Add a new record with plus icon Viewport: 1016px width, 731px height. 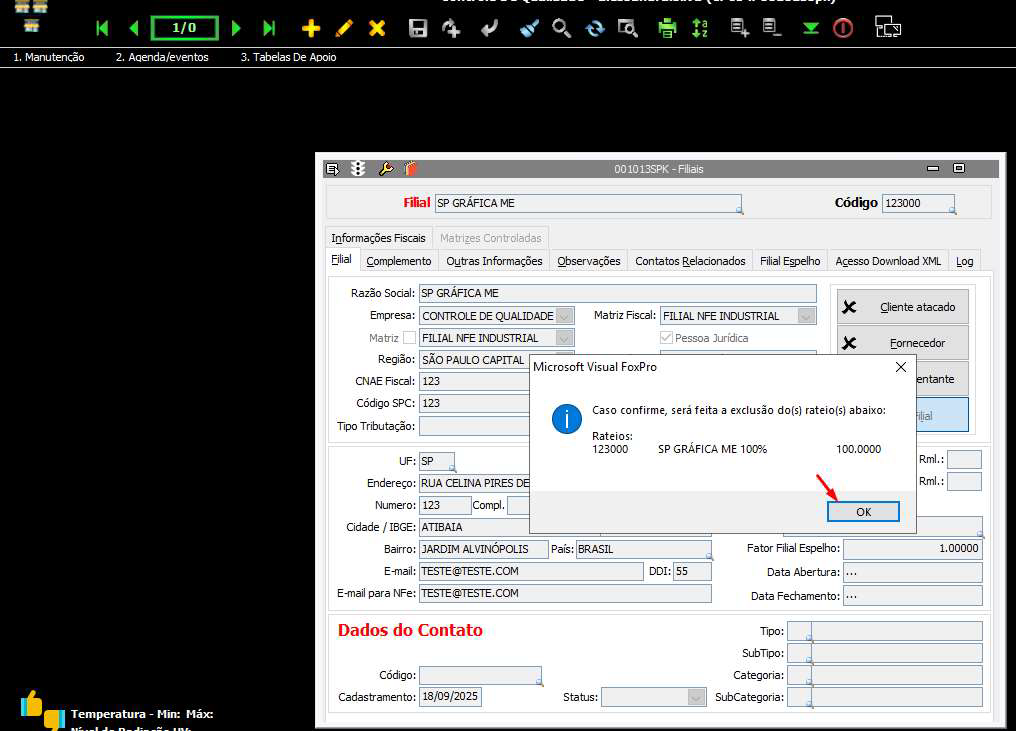click(311, 28)
